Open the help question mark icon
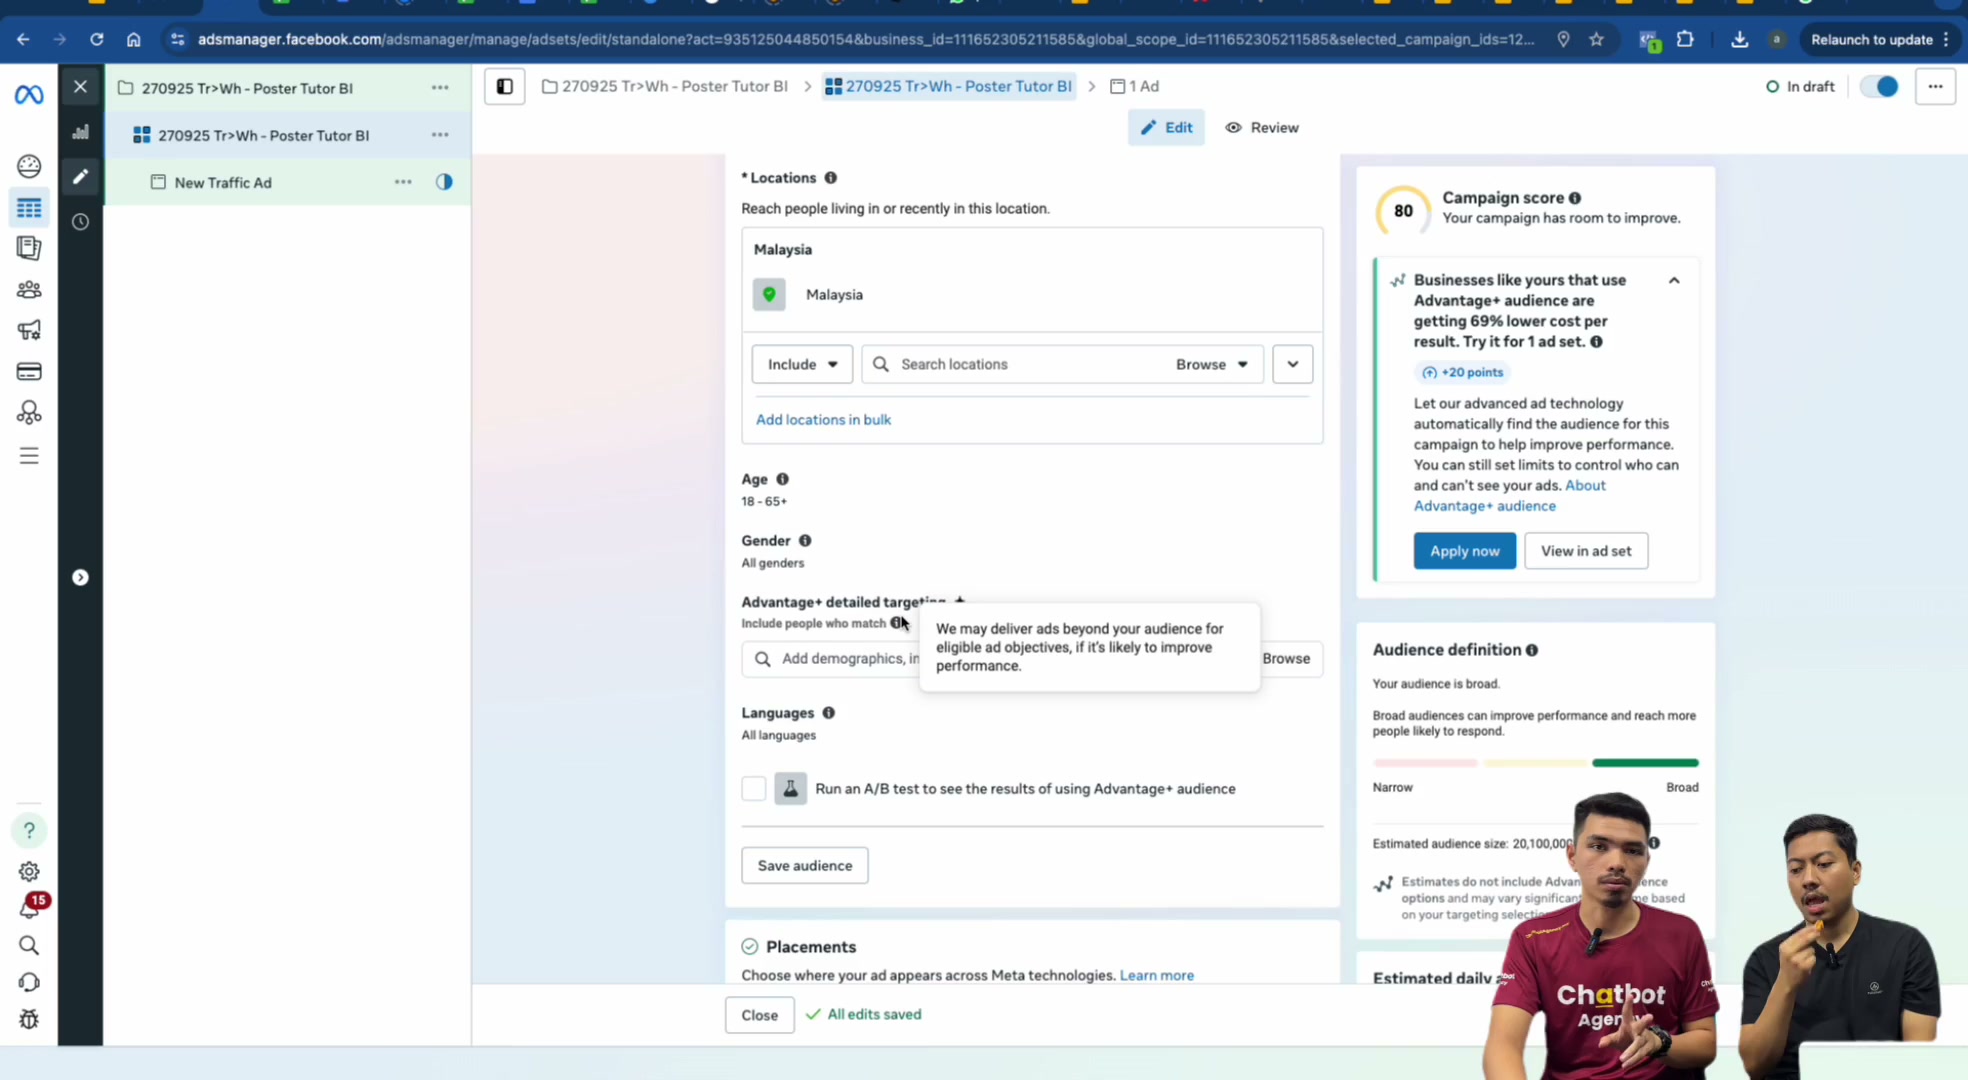Image resolution: width=1968 pixels, height=1080 pixels. (x=29, y=830)
